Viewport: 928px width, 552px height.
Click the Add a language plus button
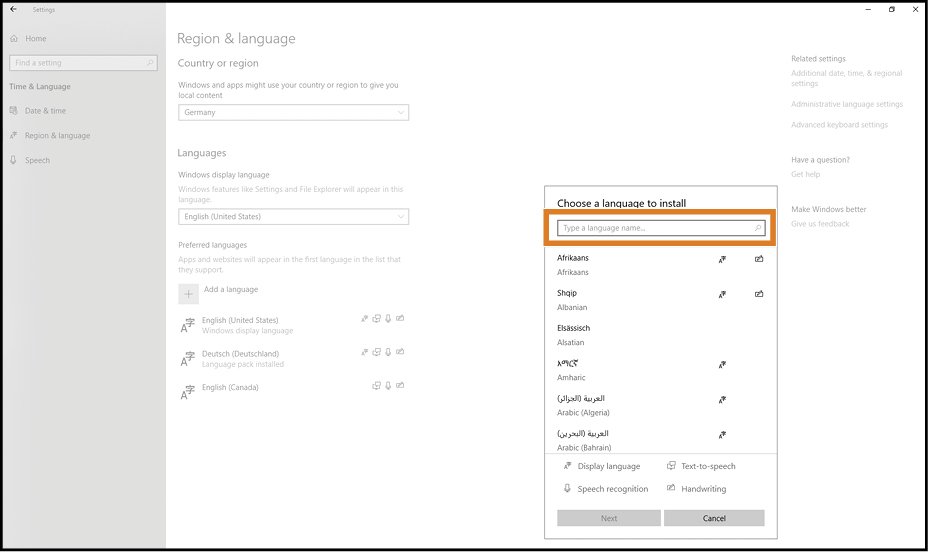coord(188,293)
